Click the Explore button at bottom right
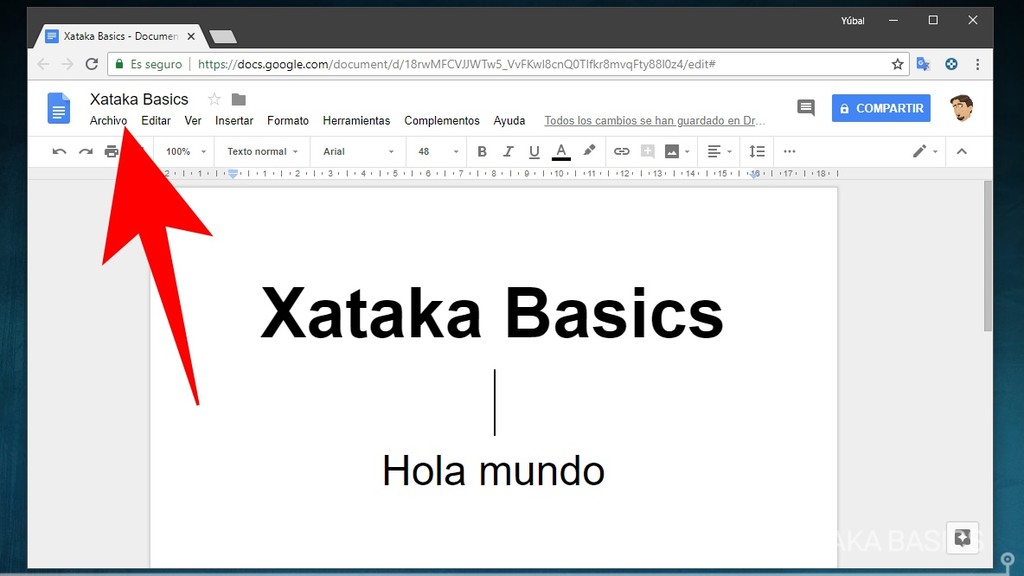Viewport: 1024px width, 576px height. 962,538
